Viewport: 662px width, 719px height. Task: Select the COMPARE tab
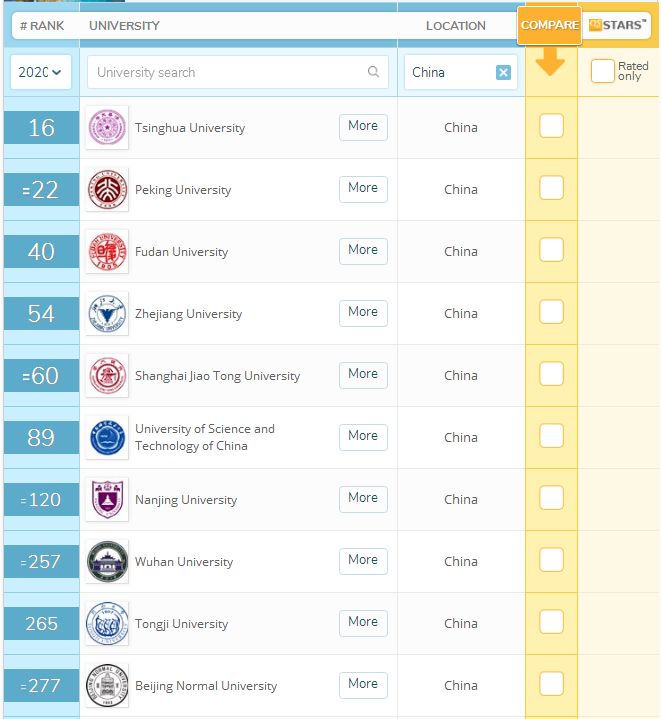coord(549,25)
